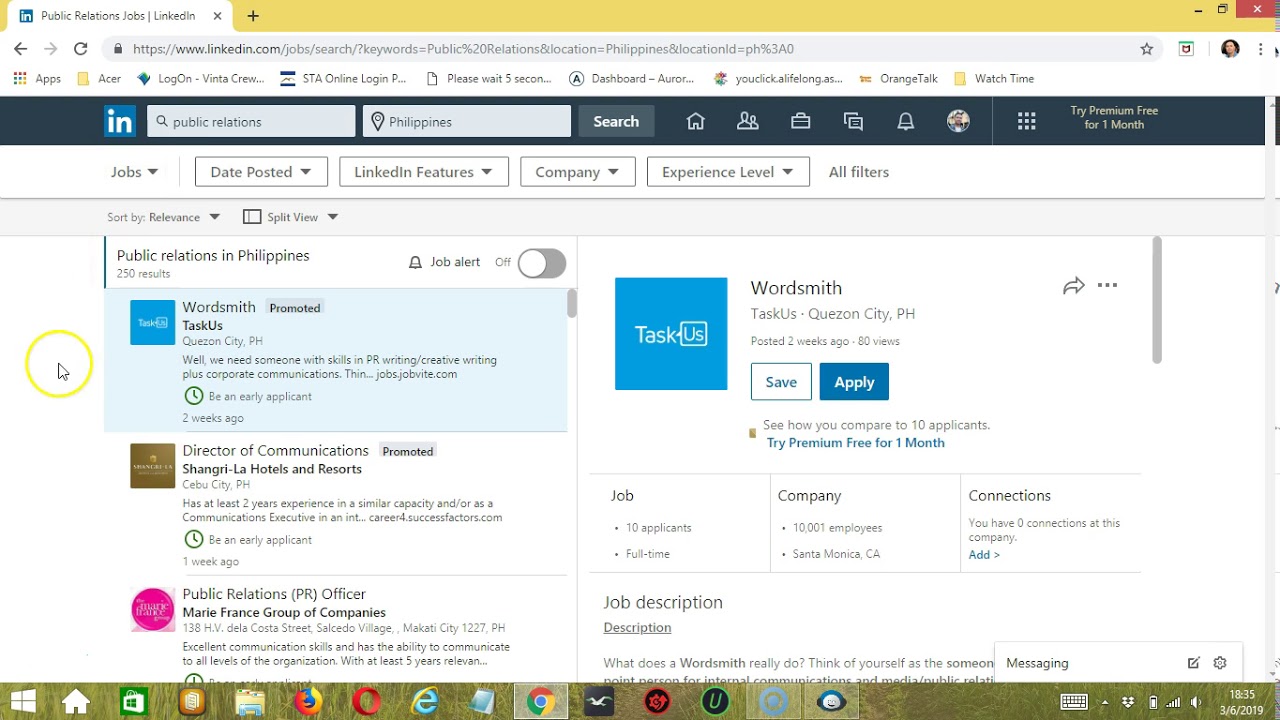1280x720 pixels.
Task: Open the Chrome profile avatar
Action: [1230, 48]
